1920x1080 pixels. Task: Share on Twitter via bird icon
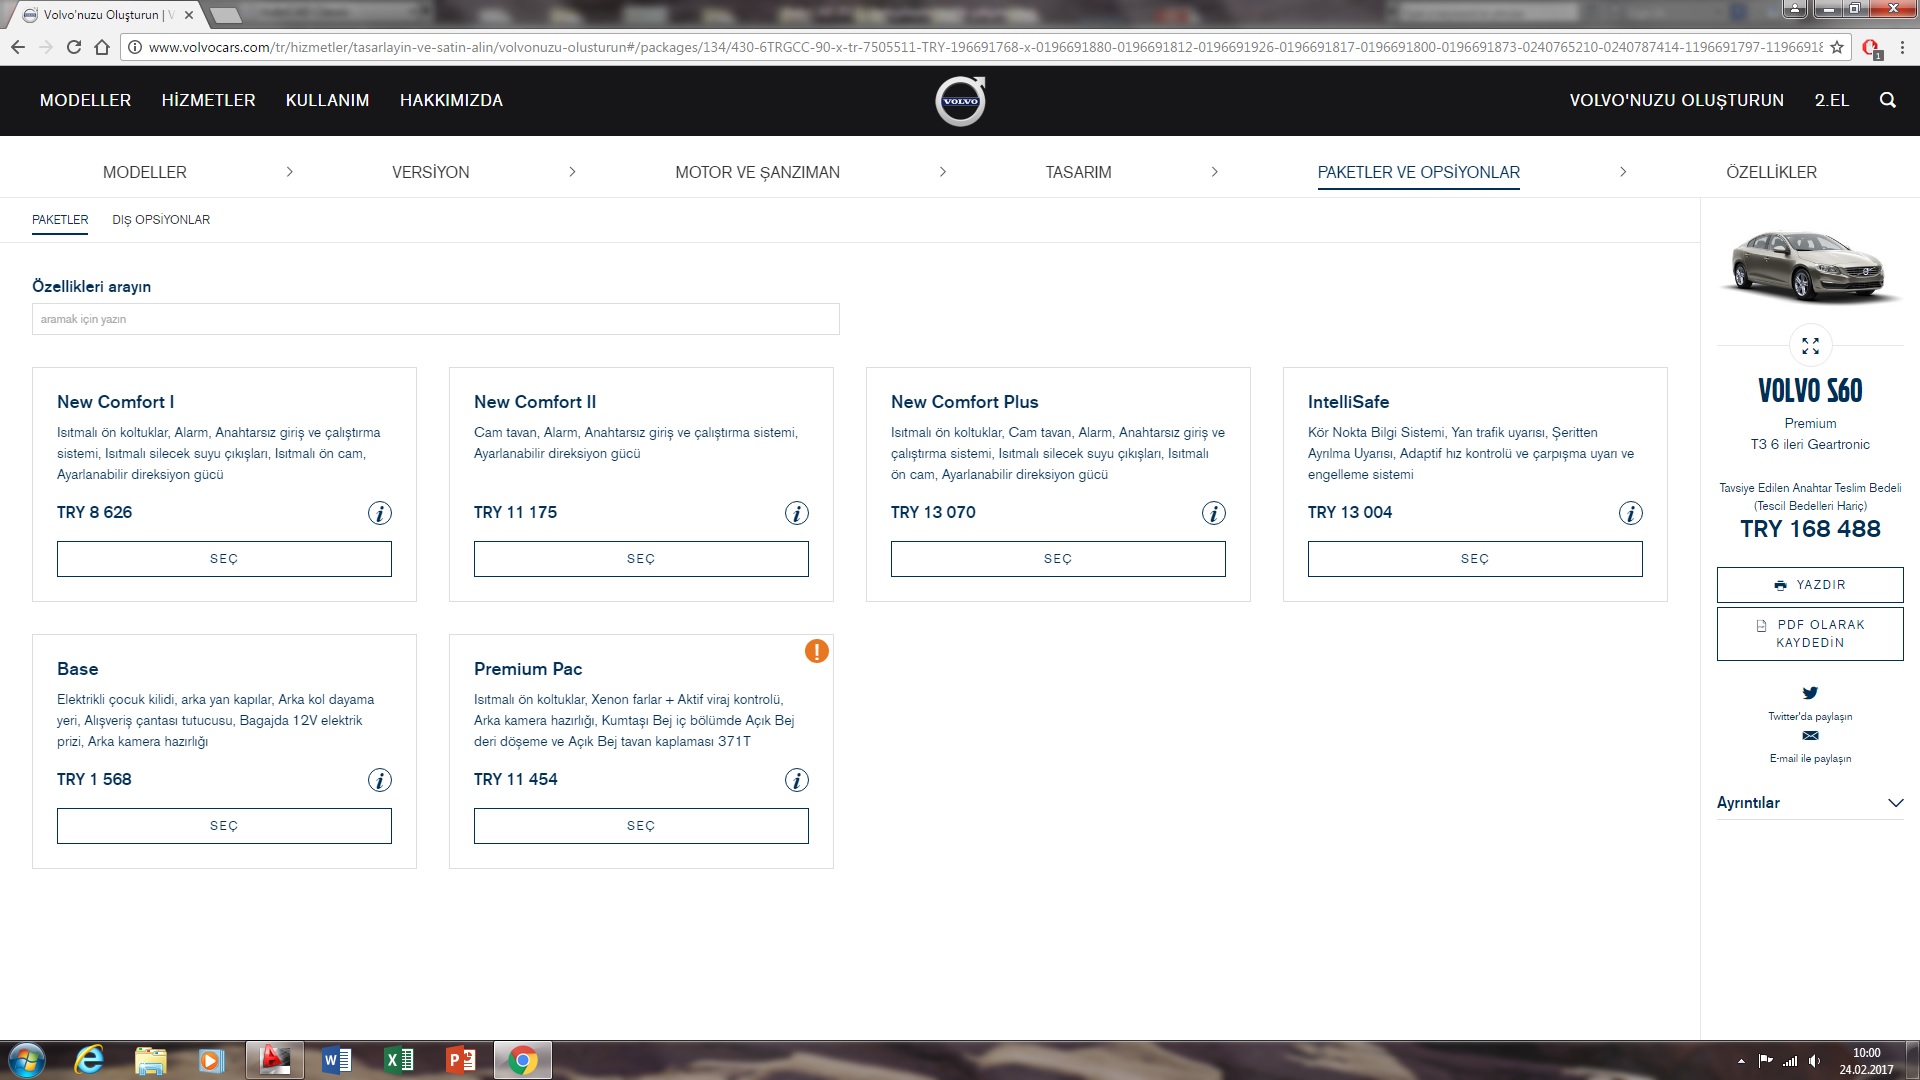click(x=1810, y=692)
